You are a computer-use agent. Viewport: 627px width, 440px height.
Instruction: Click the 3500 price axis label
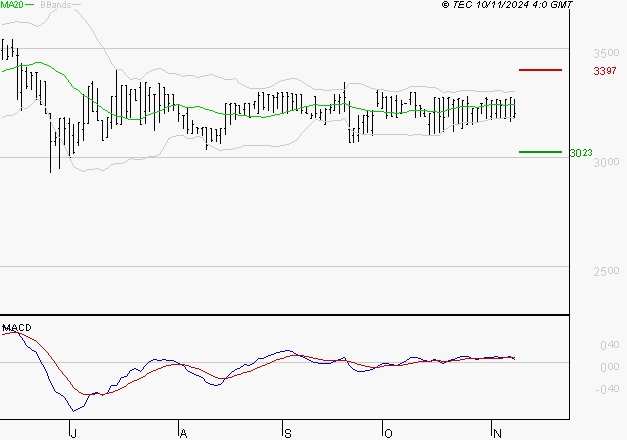[606, 53]
